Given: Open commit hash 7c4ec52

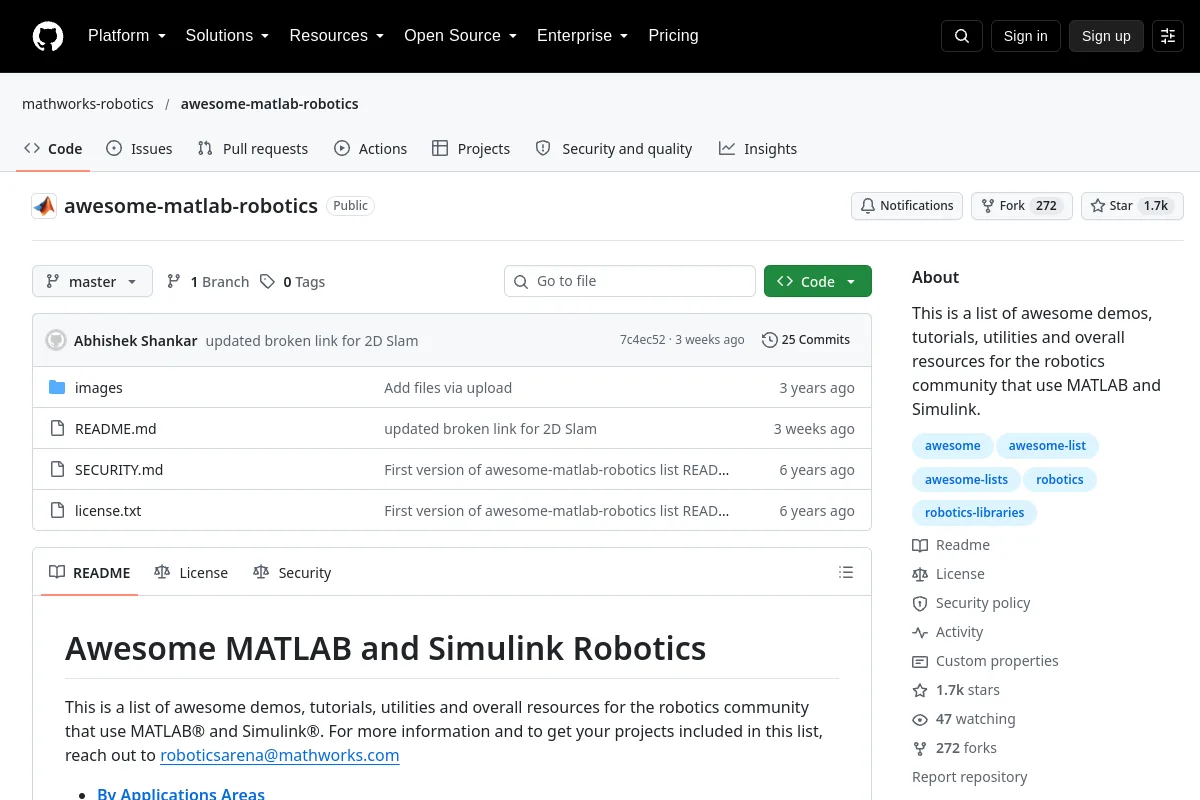Looking at the screenshot, I should click(x=642, y=340).
